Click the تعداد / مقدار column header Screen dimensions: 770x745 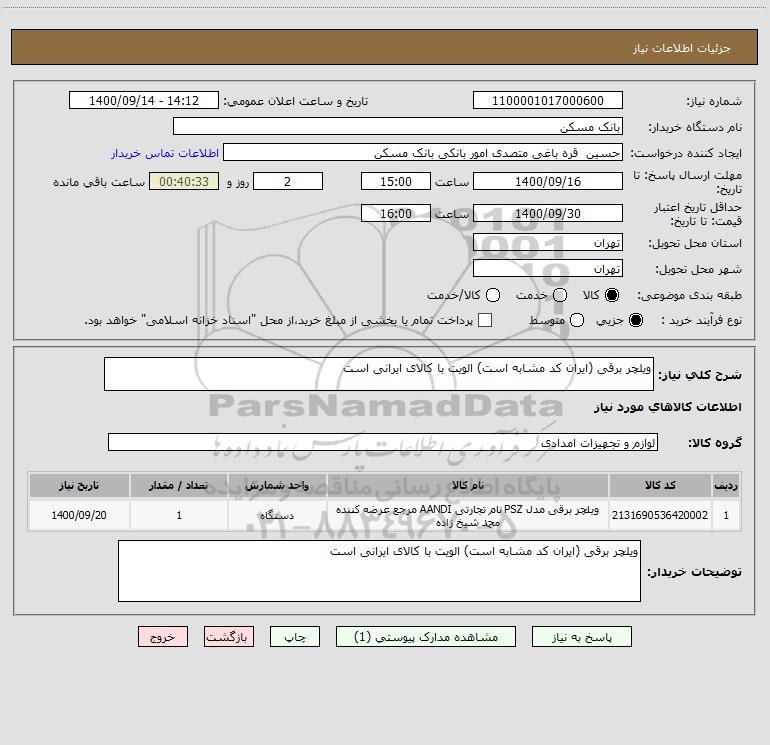tap(179, 485)
